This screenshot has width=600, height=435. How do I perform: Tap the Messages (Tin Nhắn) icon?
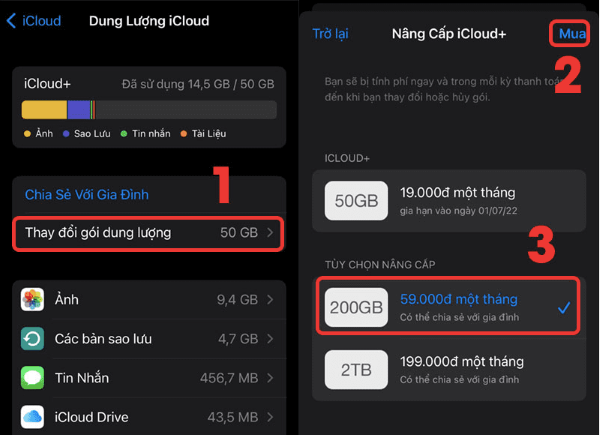(33, 378)
